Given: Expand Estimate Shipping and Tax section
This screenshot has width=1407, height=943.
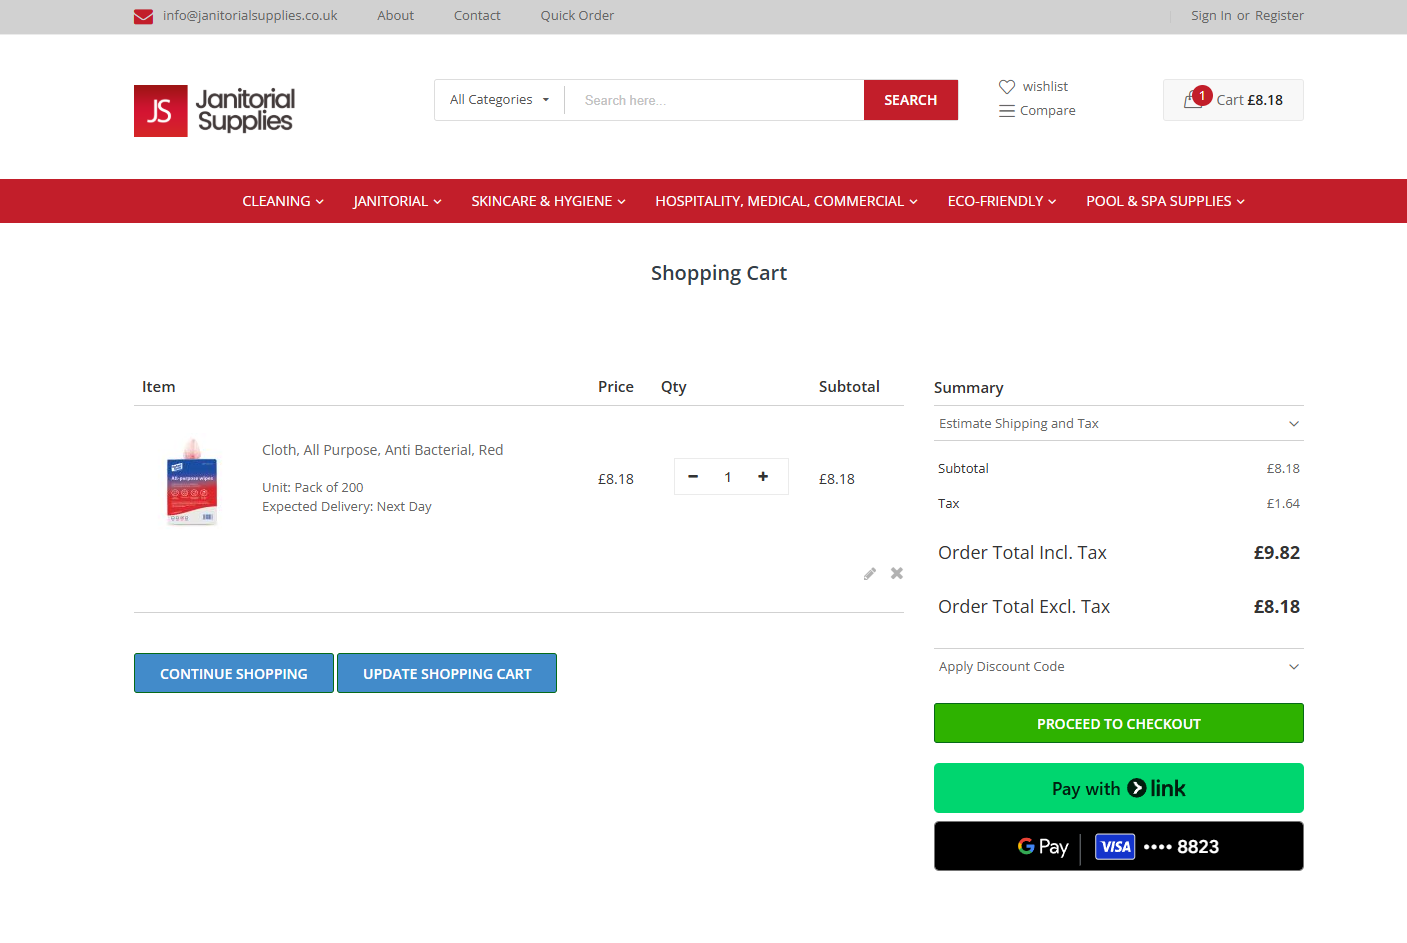Looking at the screenshot, I should click(x=1118, y=424).
